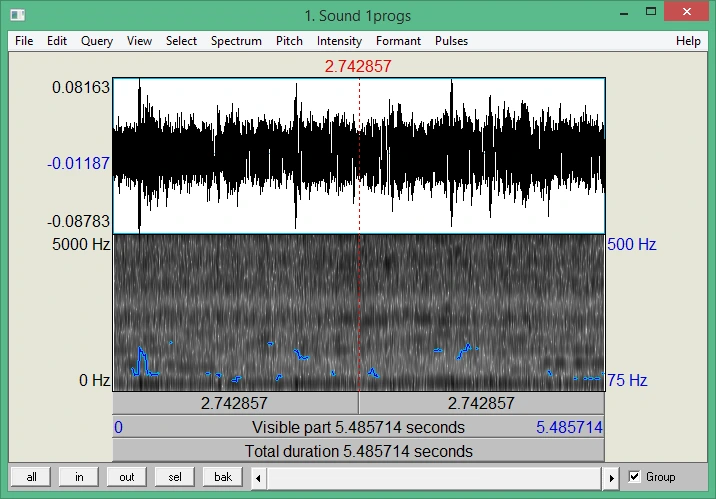Open the Edit menu
The height and width of the screenshot is (499, 716).
coord(57,41)
